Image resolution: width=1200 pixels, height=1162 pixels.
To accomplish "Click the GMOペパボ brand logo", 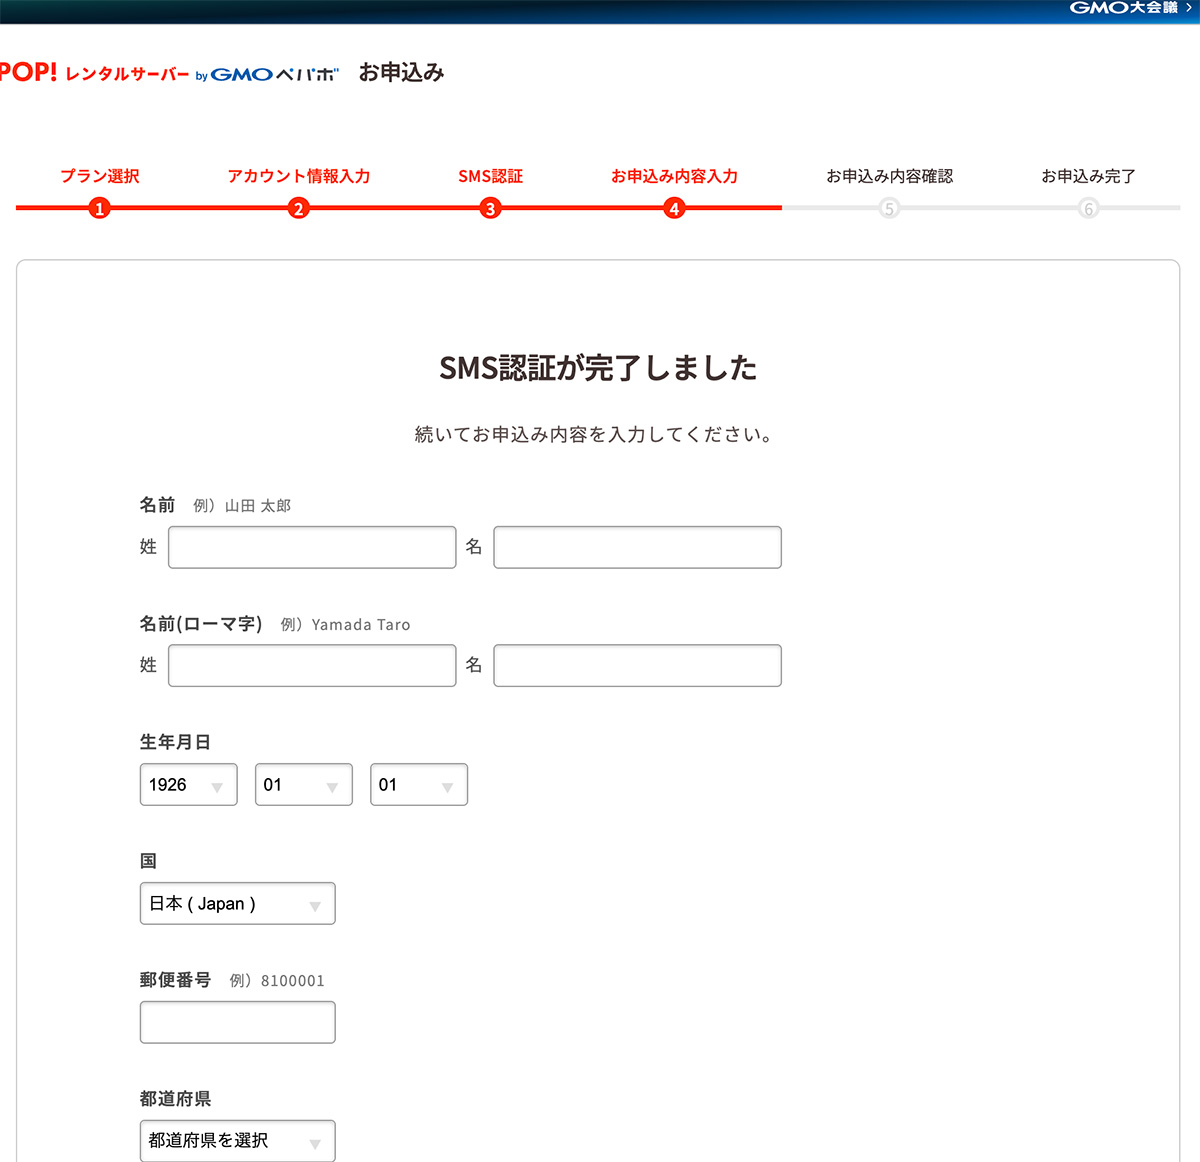I will pos(270,73).
